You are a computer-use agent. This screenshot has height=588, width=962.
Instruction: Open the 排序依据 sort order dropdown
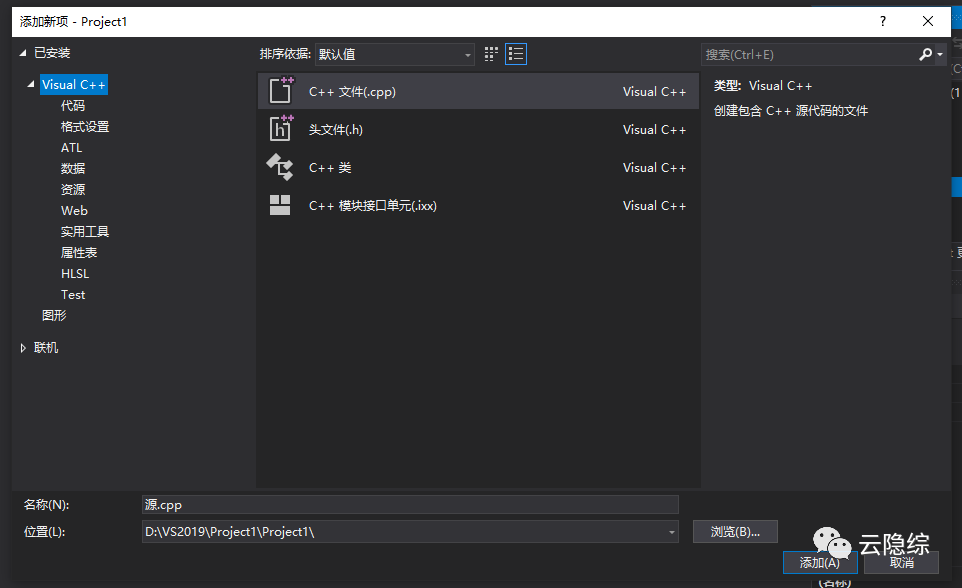465,54
